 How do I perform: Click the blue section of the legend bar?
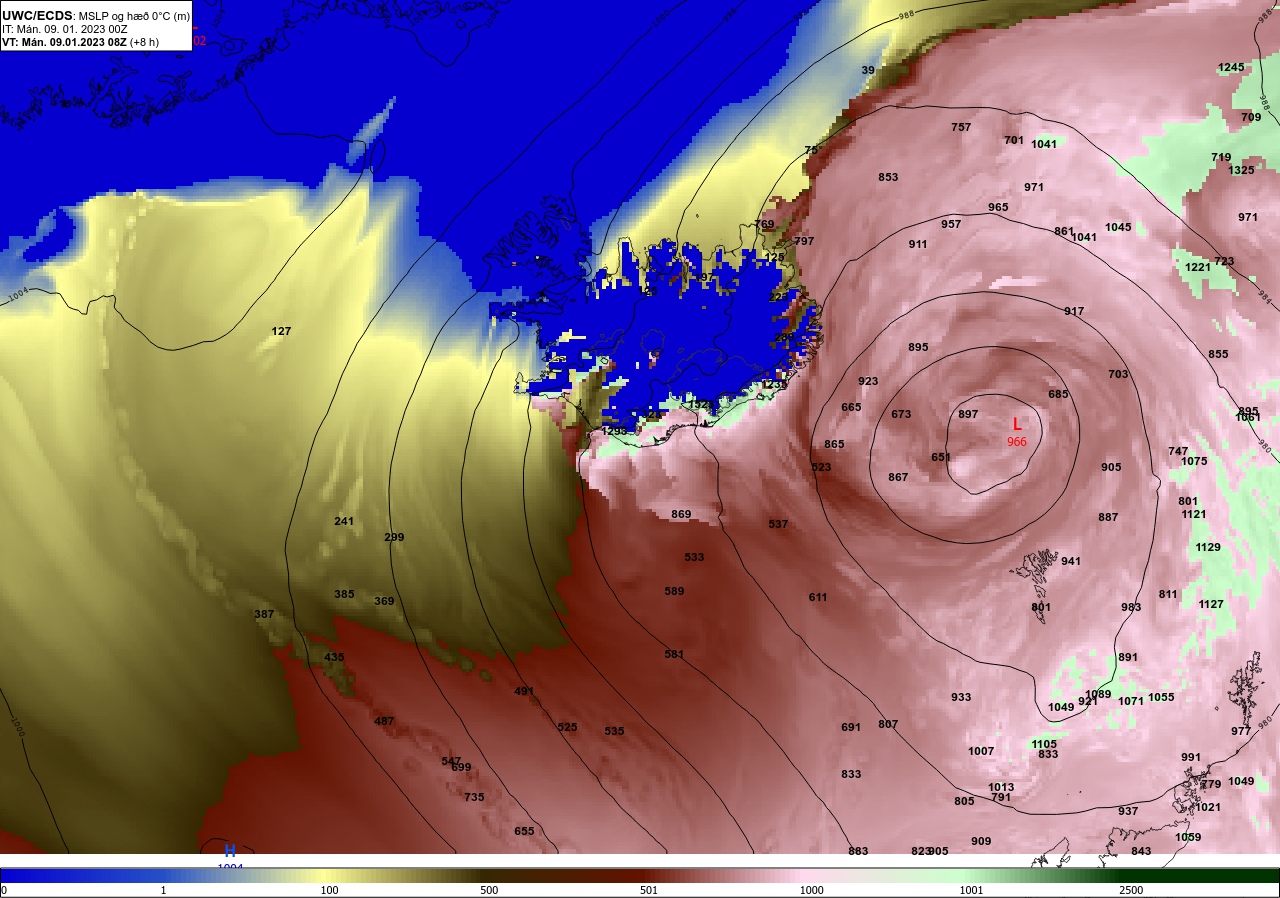pyautogui.click(x=80, y=875)
